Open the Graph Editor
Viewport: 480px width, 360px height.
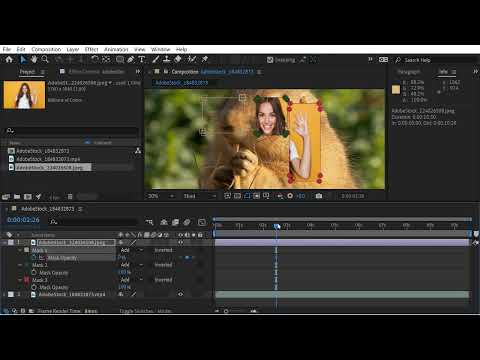click(202, 222)
